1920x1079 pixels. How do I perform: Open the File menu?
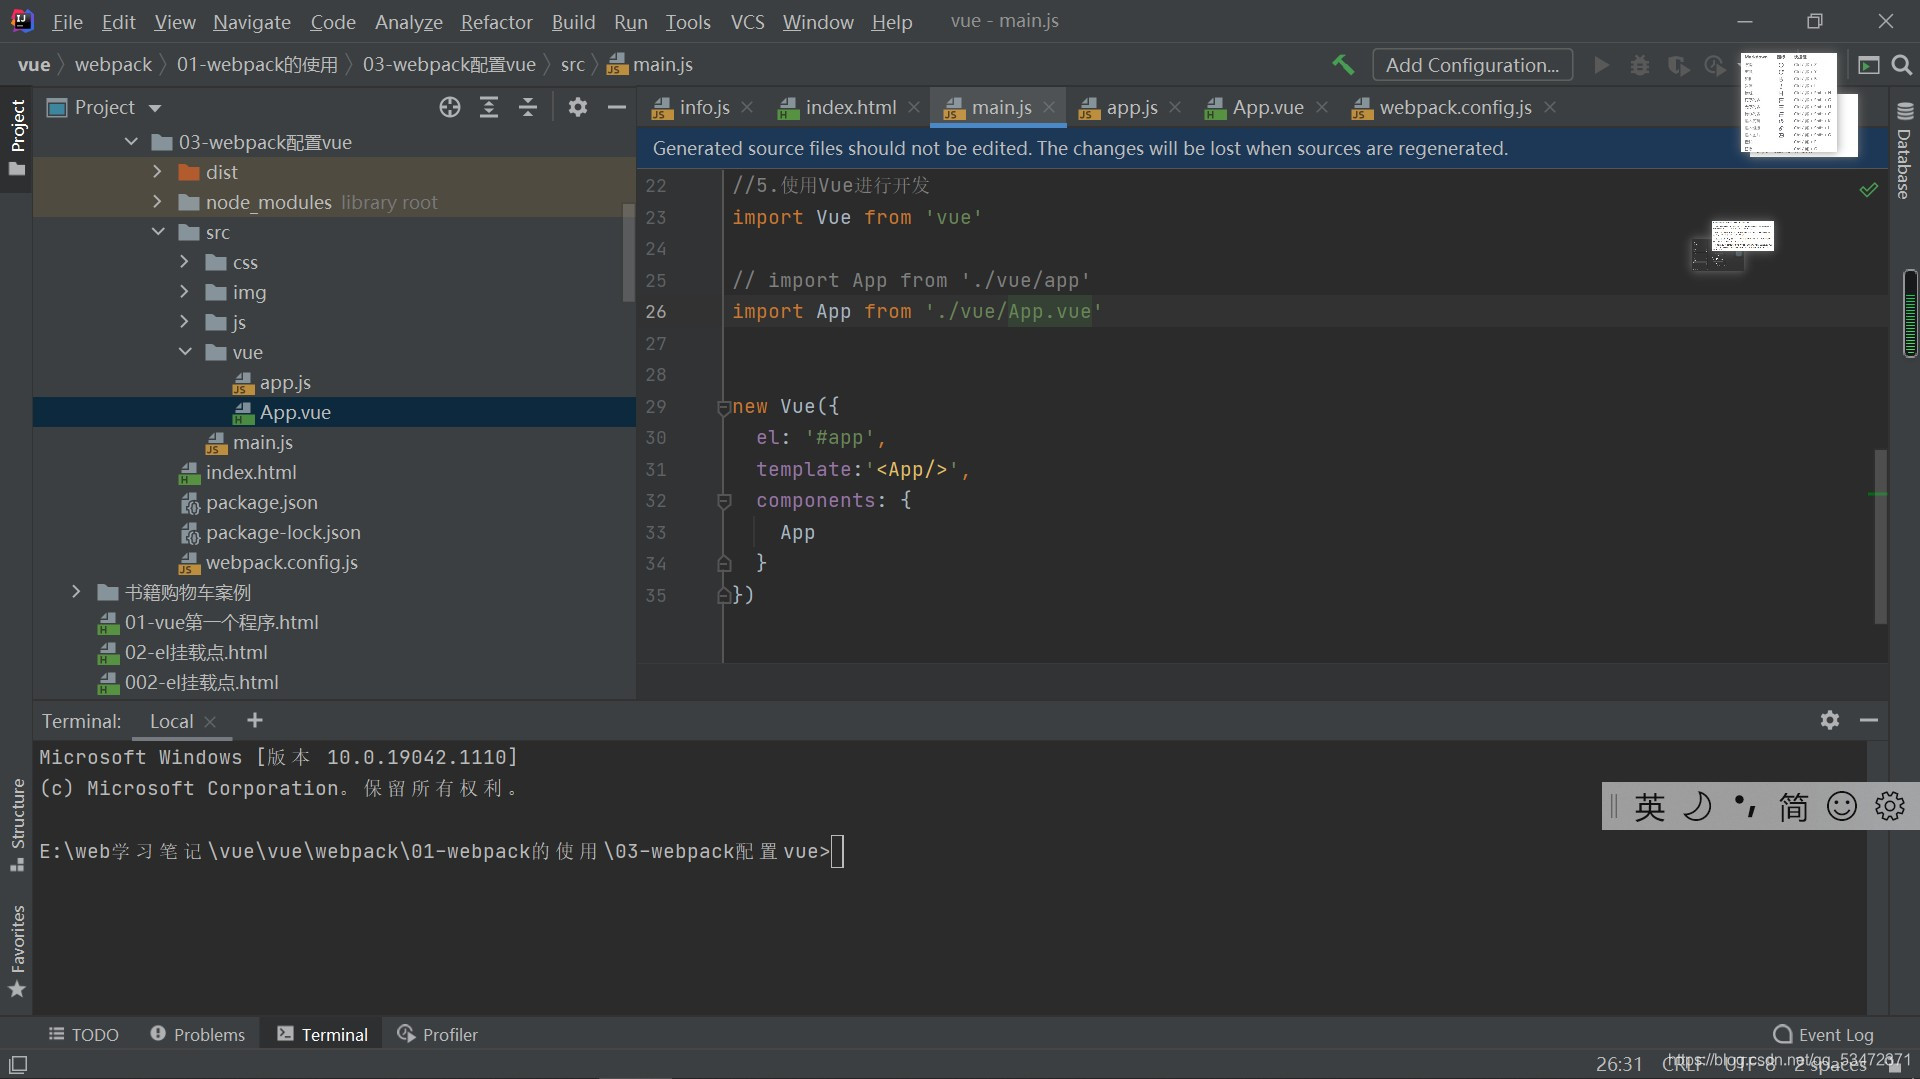tap(67, 21)
